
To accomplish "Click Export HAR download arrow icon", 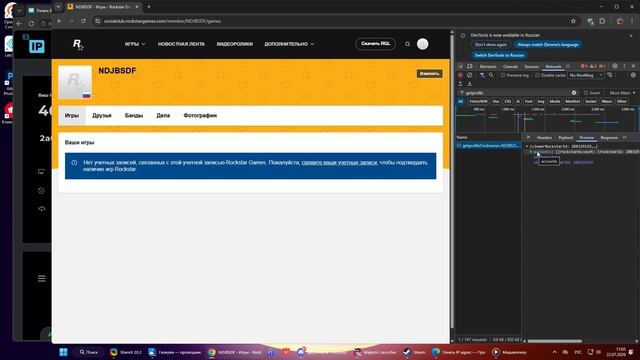I will [469, 83].
